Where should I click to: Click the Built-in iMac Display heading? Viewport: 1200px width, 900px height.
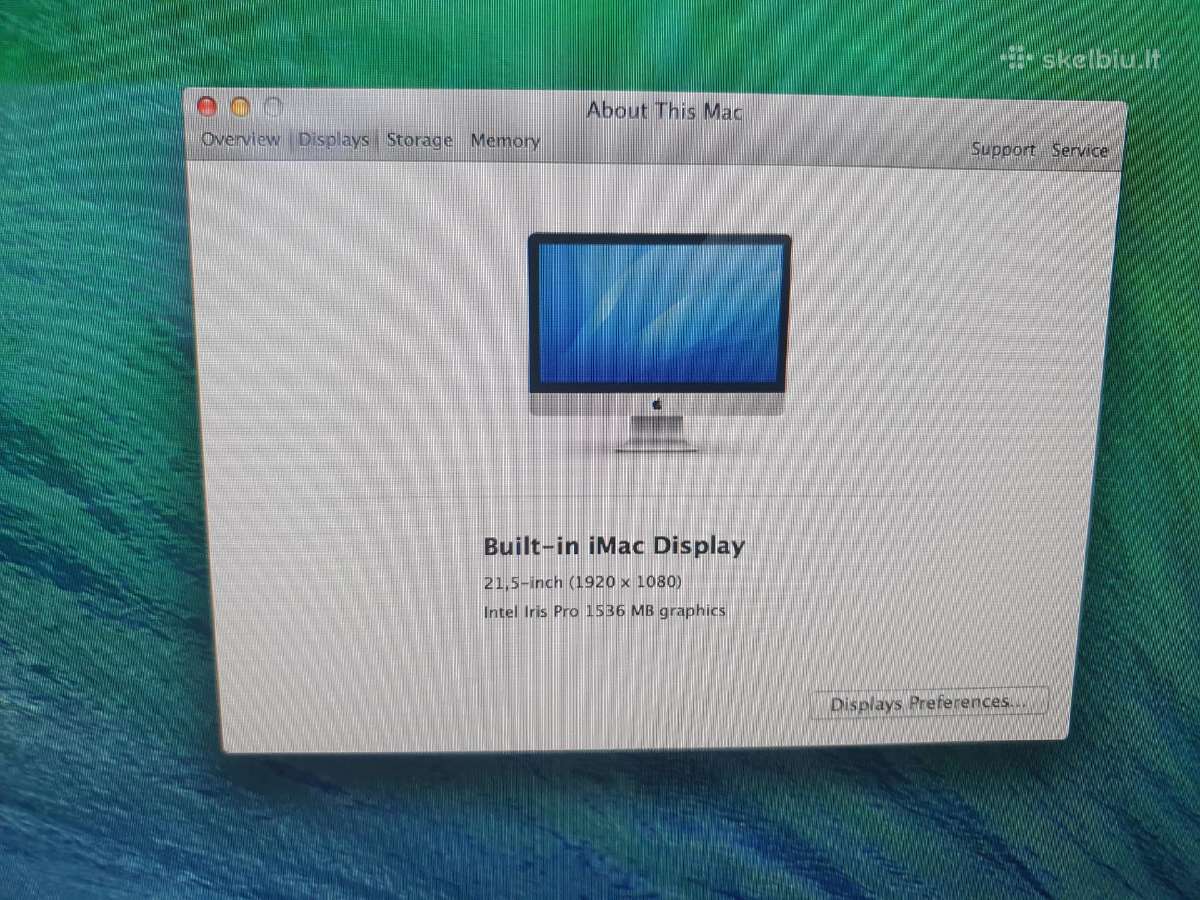[614, 546]
